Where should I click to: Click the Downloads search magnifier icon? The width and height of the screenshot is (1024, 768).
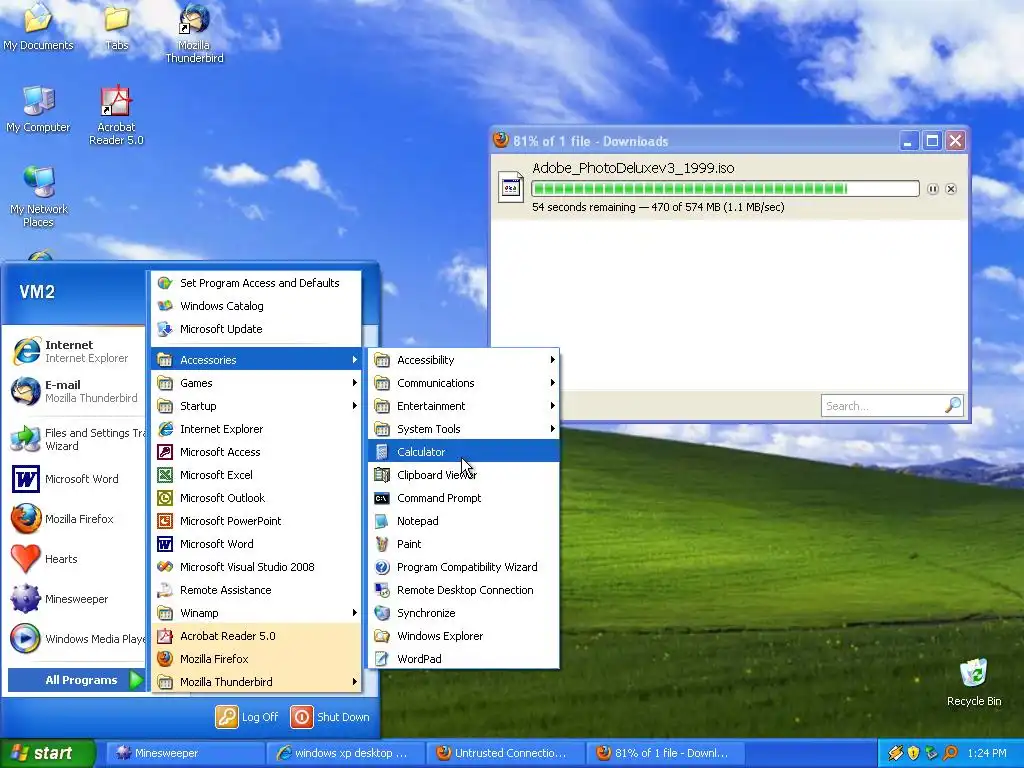[x=953, y=405]
